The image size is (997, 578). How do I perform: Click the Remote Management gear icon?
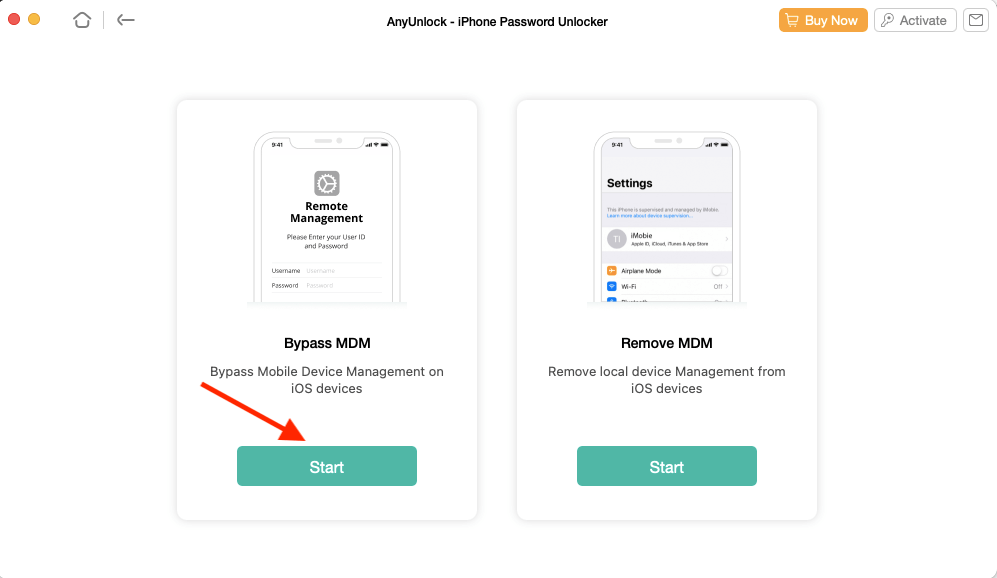327,183
